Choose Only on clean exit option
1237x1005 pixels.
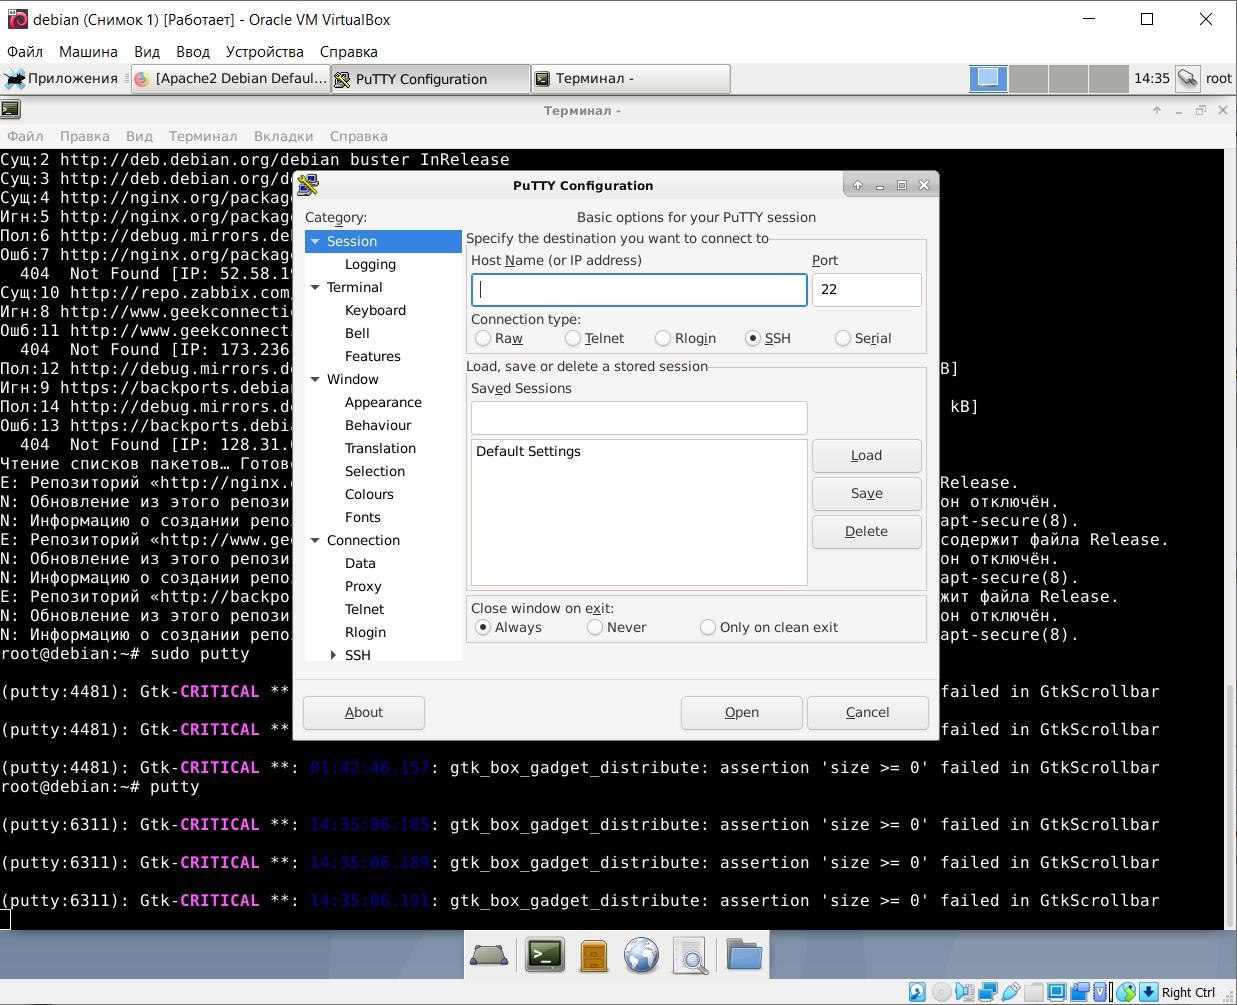tap(708, 627)
